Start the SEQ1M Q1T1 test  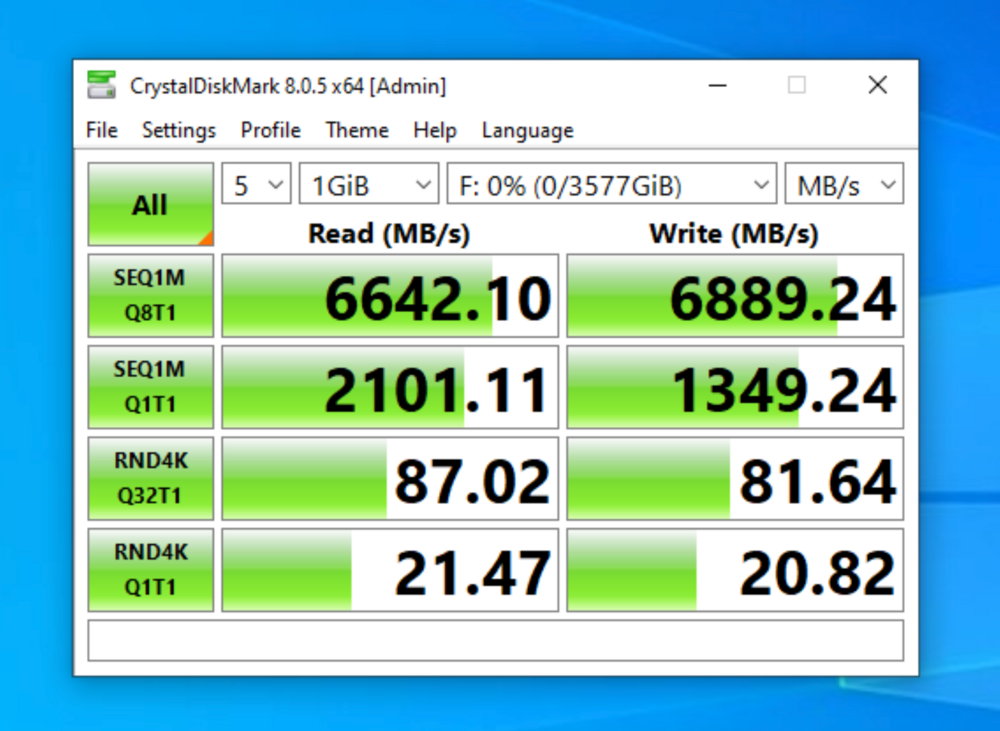151,387
